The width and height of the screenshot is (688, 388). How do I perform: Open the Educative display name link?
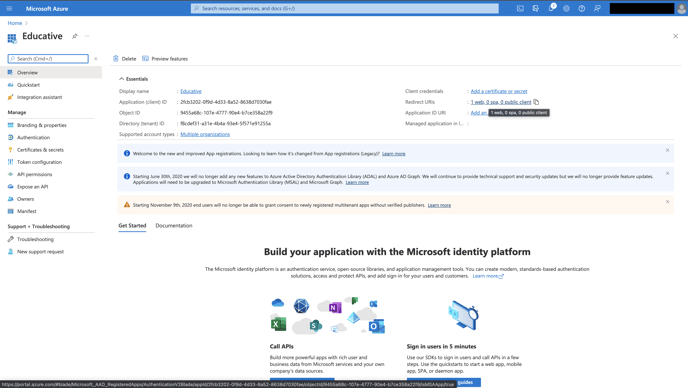point(191,91)
